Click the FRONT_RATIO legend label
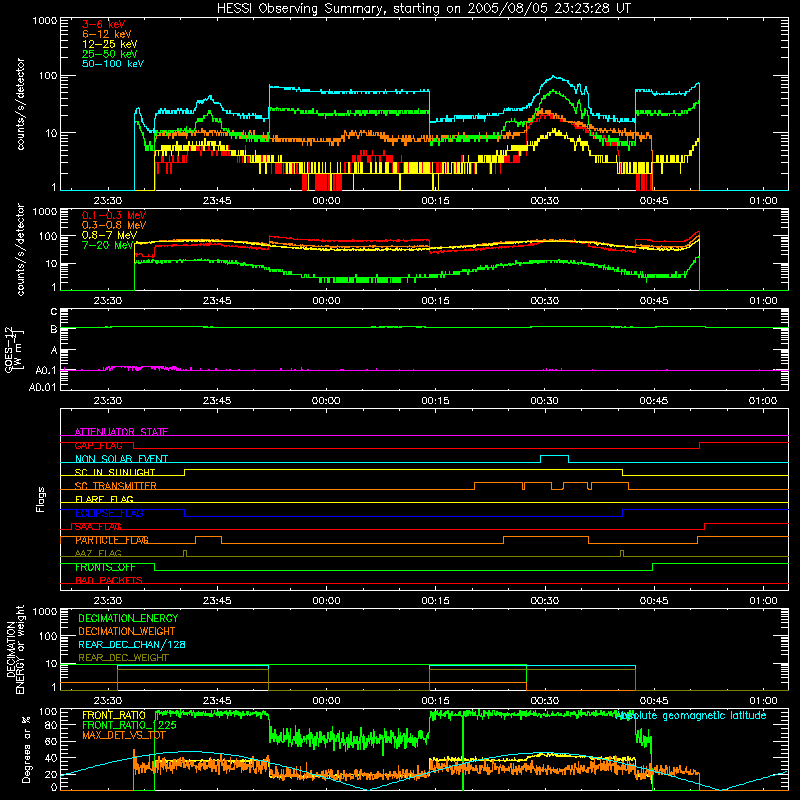Image resolution: width=800 pixels, height=800 pixels. (114, 715)
